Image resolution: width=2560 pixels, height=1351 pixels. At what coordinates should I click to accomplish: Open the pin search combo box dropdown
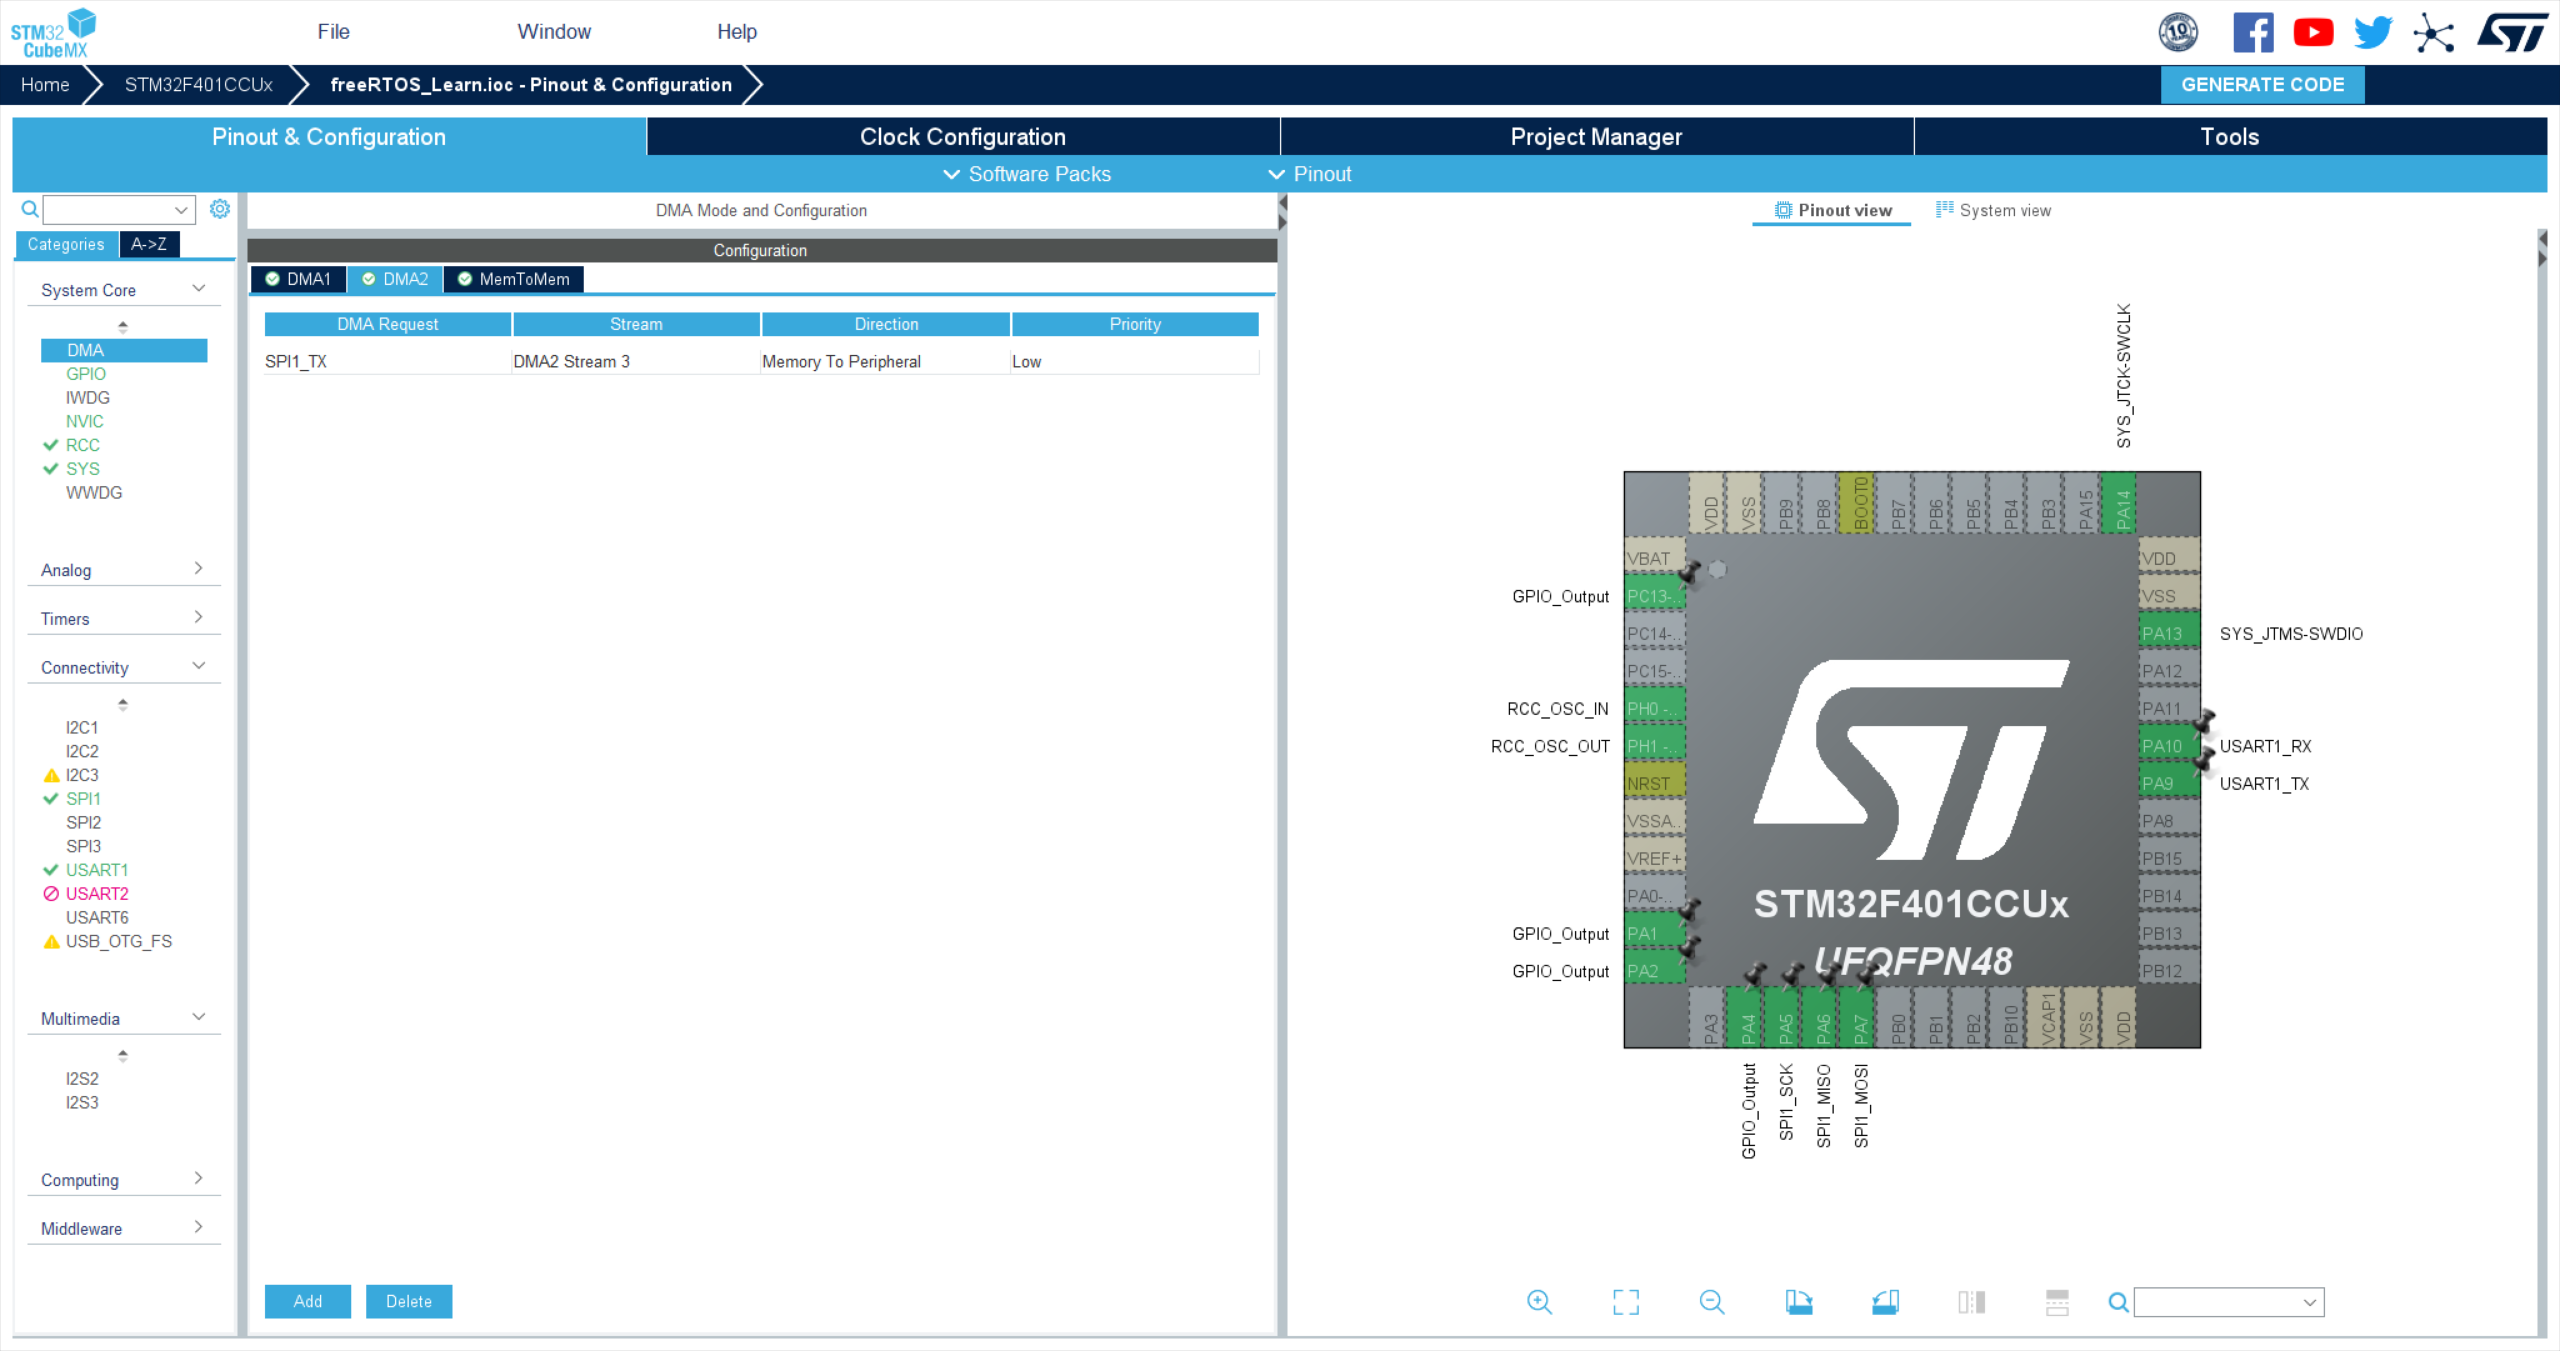pos(2309,1302)
